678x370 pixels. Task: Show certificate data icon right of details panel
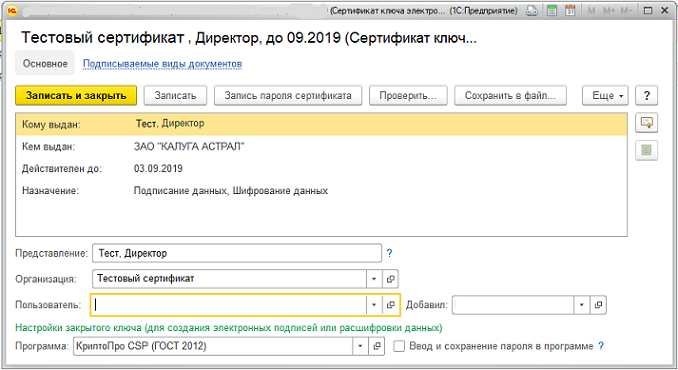pyautogui.click(x=646, y=123)
